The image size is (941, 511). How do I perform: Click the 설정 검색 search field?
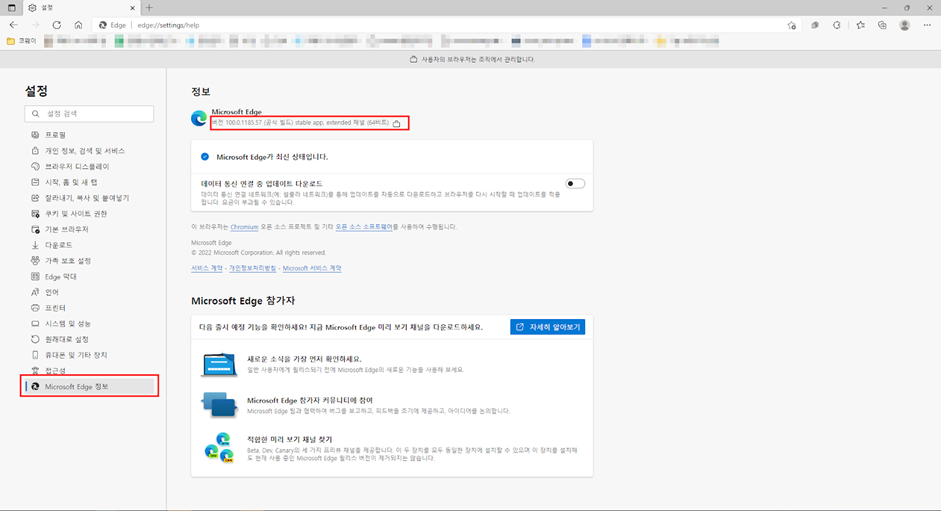pyautogui.click(x=89, y=113)
